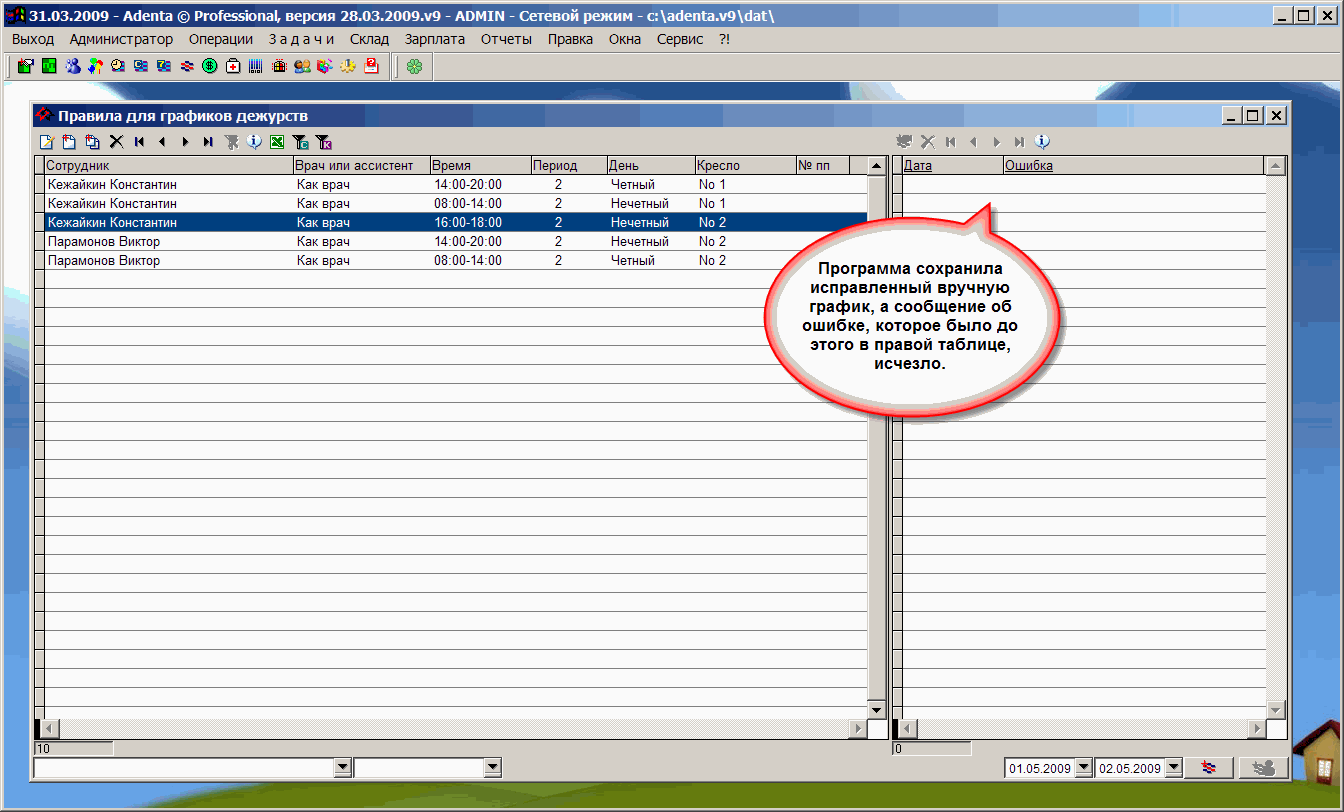Screen dimensions: 1344x812
Task: Delete selected rule with the X icon
Action: coord(116,142)
